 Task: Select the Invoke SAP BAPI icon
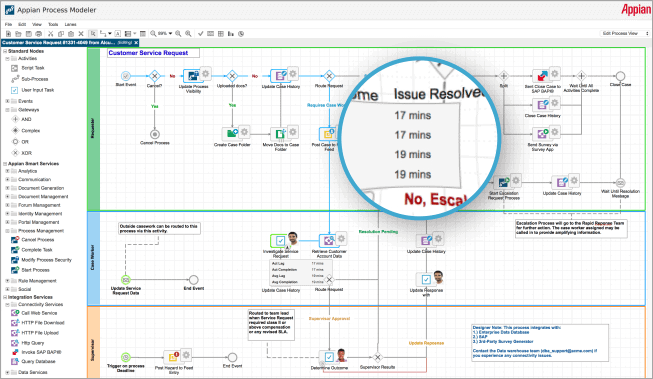click(15, 352)
